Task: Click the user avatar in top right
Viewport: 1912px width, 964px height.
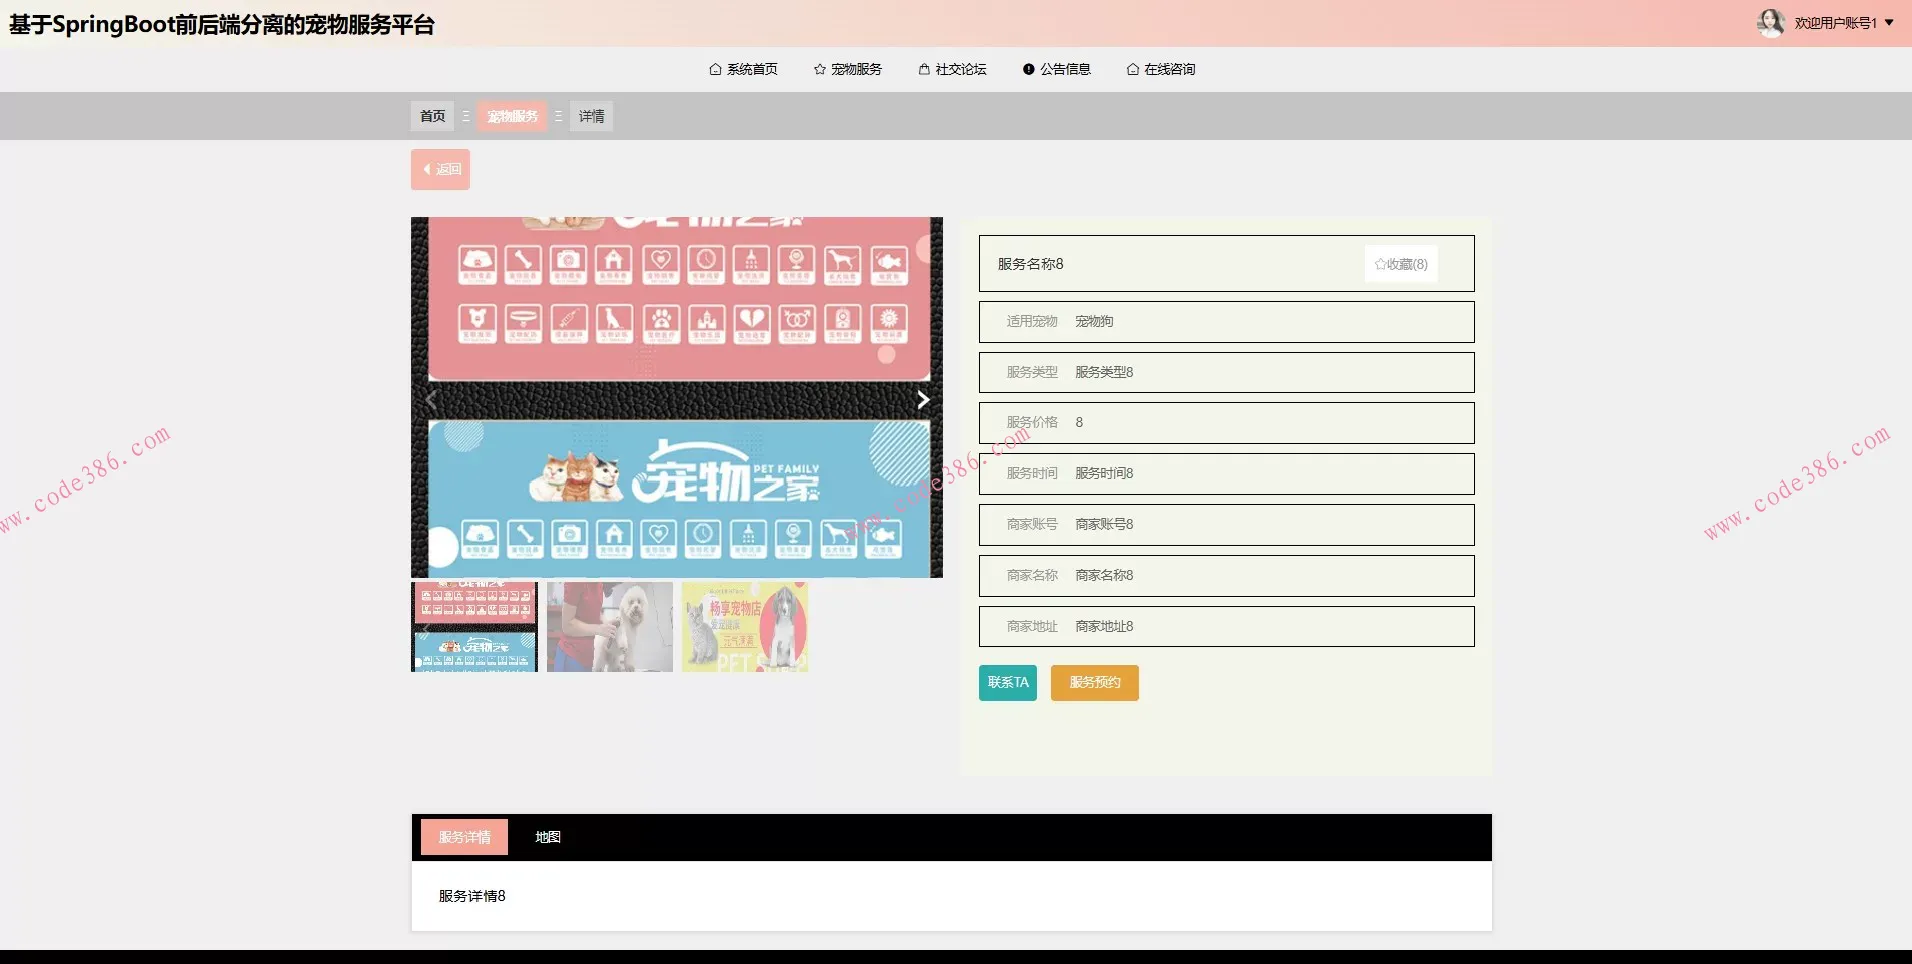Action: 1773,21
